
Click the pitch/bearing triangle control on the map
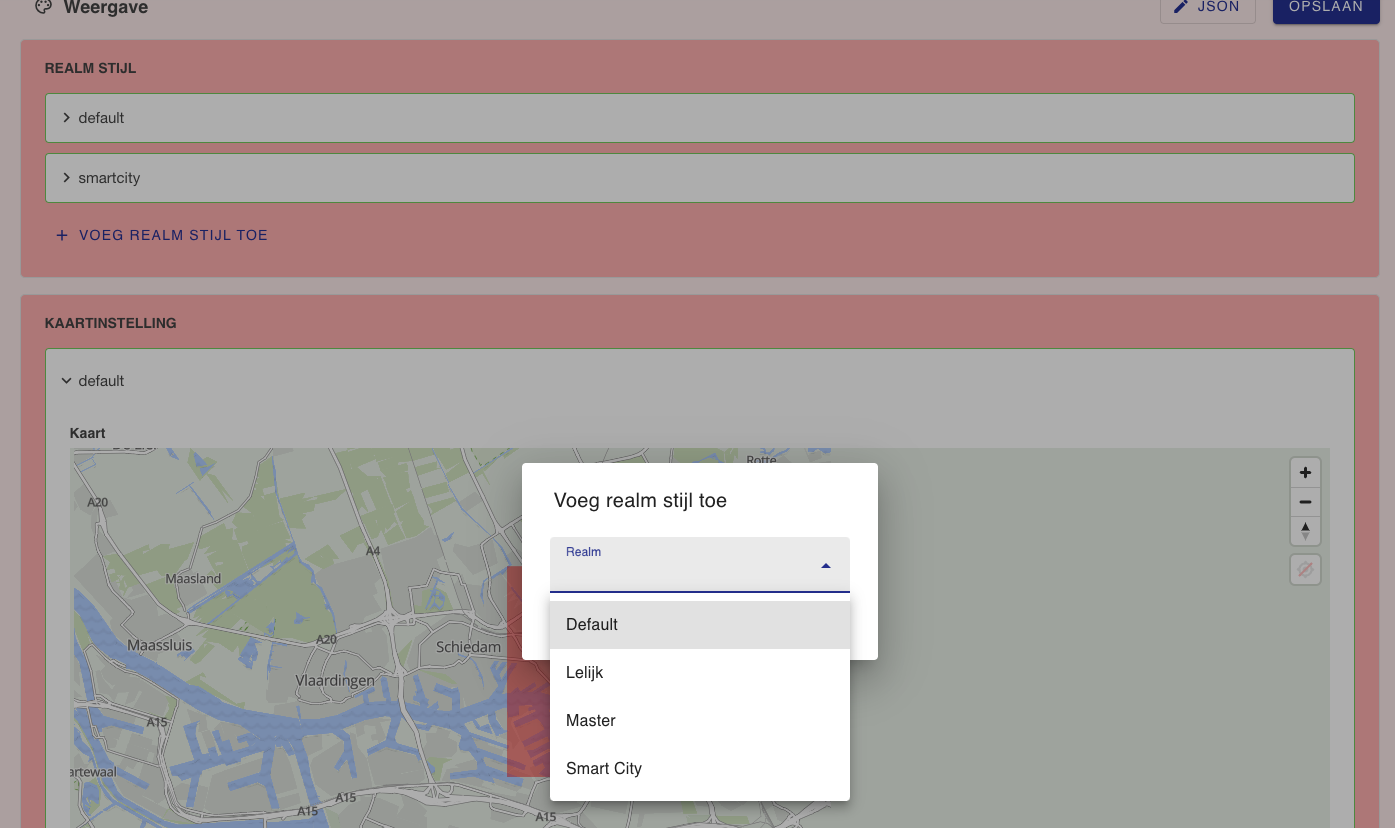tap(1305, 531)
